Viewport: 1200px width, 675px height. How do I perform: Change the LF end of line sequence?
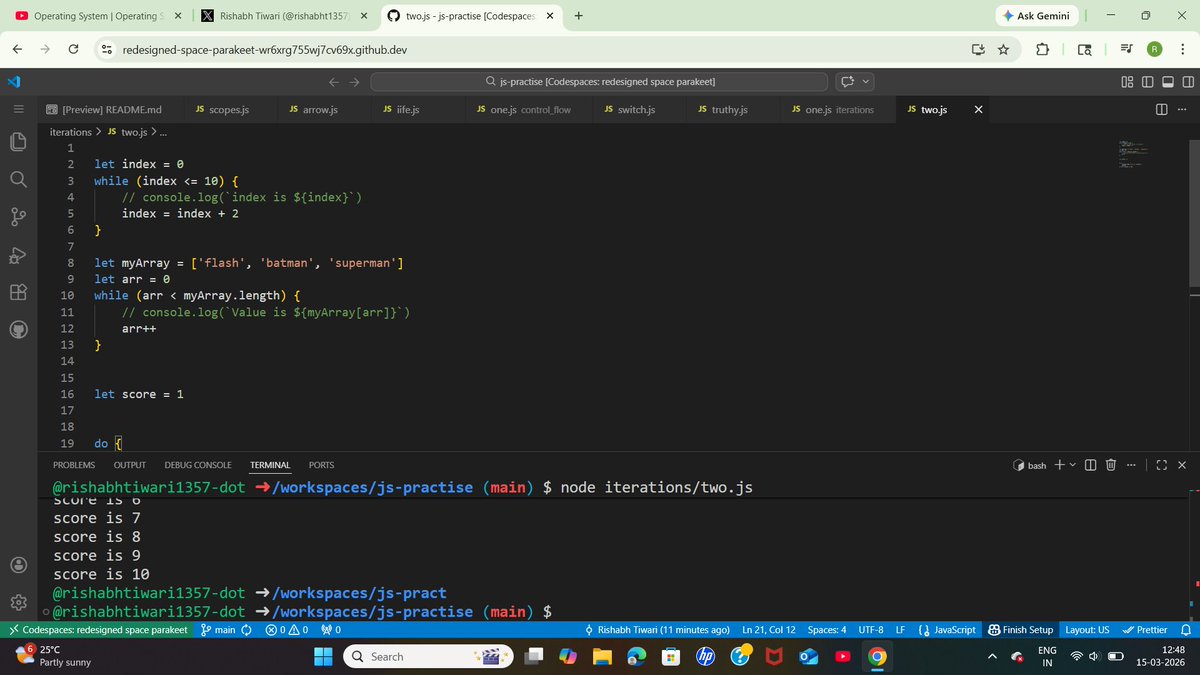[900, 630]
